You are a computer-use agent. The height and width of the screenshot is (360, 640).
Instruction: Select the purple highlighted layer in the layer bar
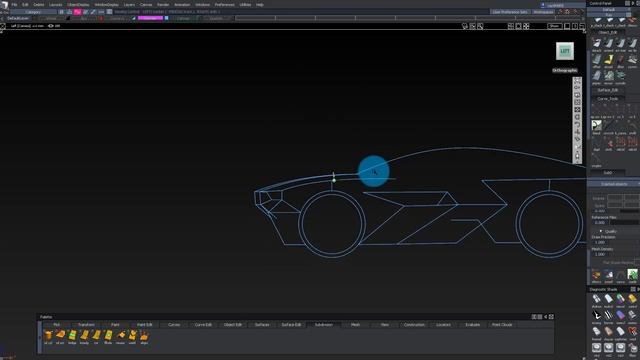(150, 18)
